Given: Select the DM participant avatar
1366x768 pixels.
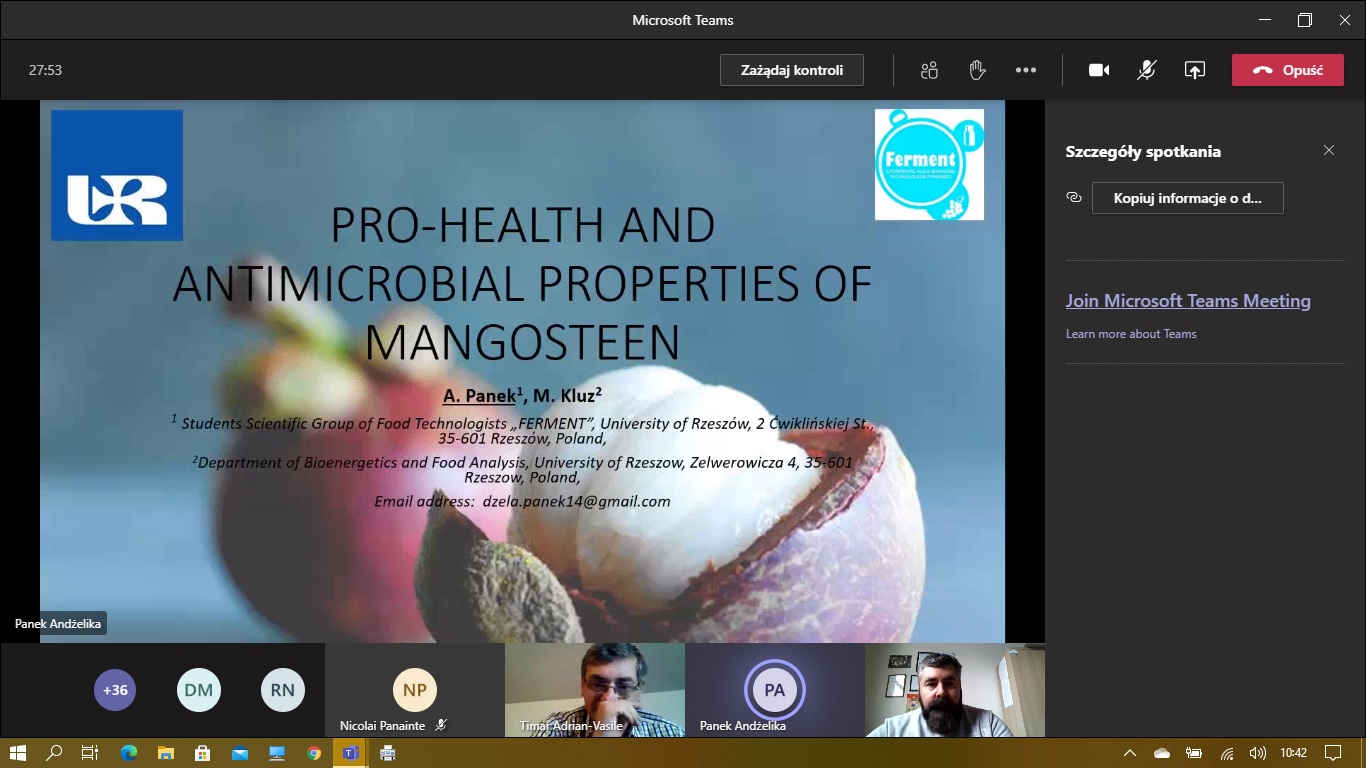Looking at the screenshot, I should (198, 690).
